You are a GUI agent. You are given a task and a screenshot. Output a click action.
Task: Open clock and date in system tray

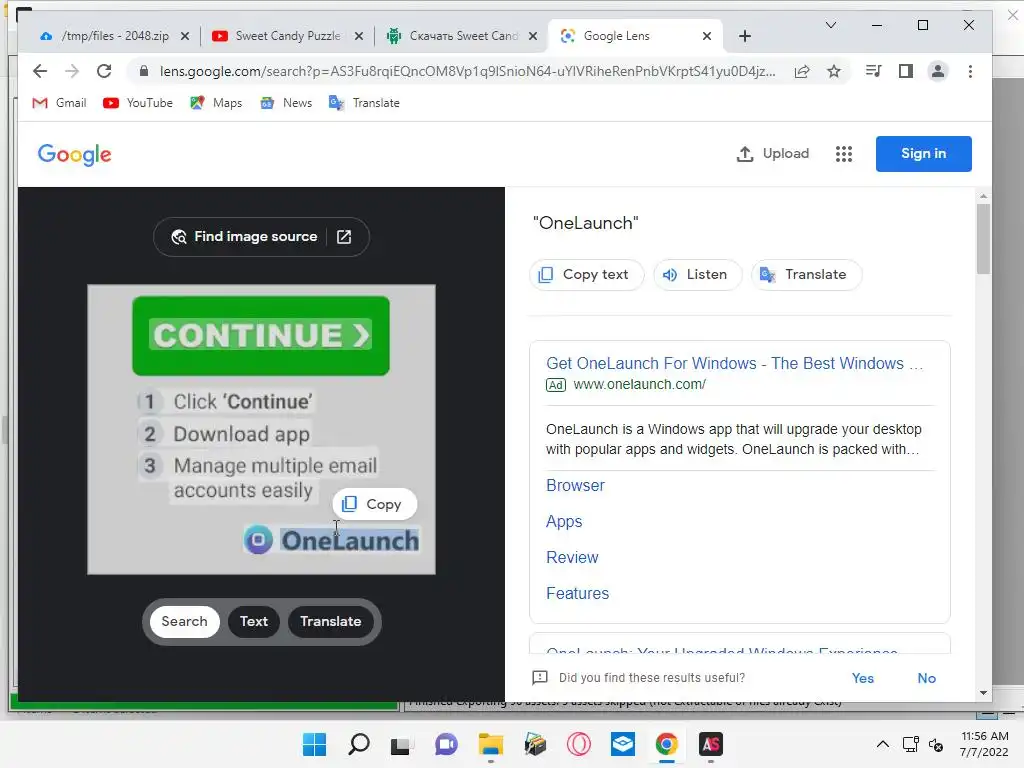point(985,744)
